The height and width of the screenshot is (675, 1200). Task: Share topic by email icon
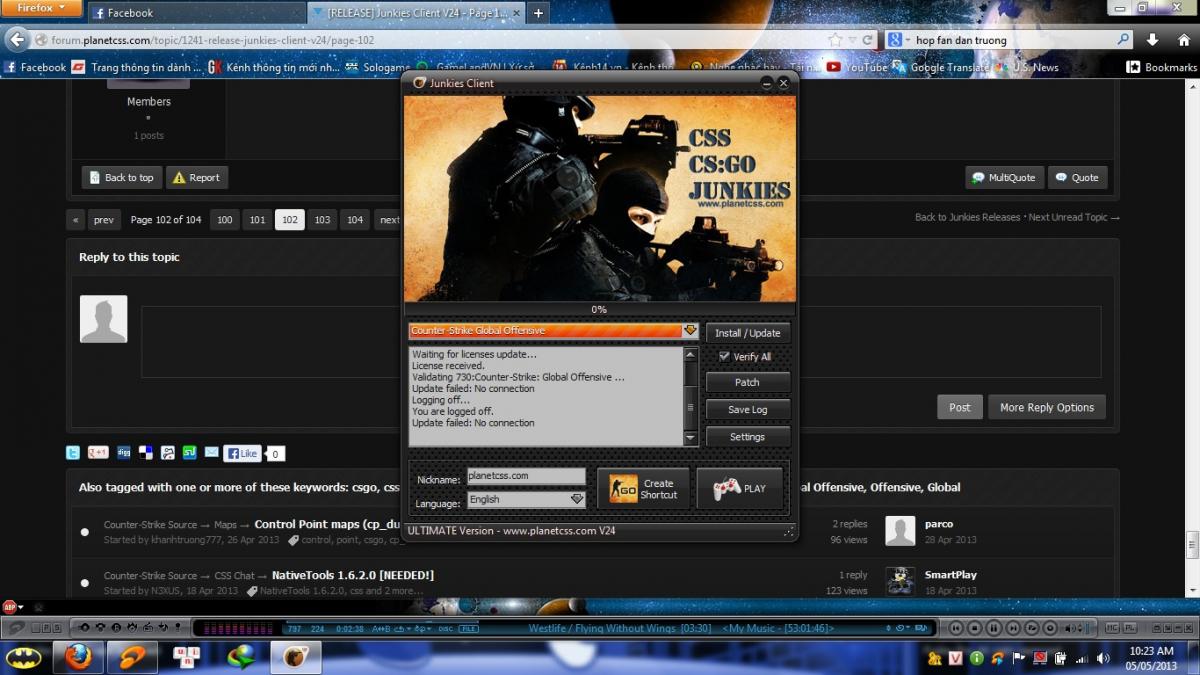point(211,453)
